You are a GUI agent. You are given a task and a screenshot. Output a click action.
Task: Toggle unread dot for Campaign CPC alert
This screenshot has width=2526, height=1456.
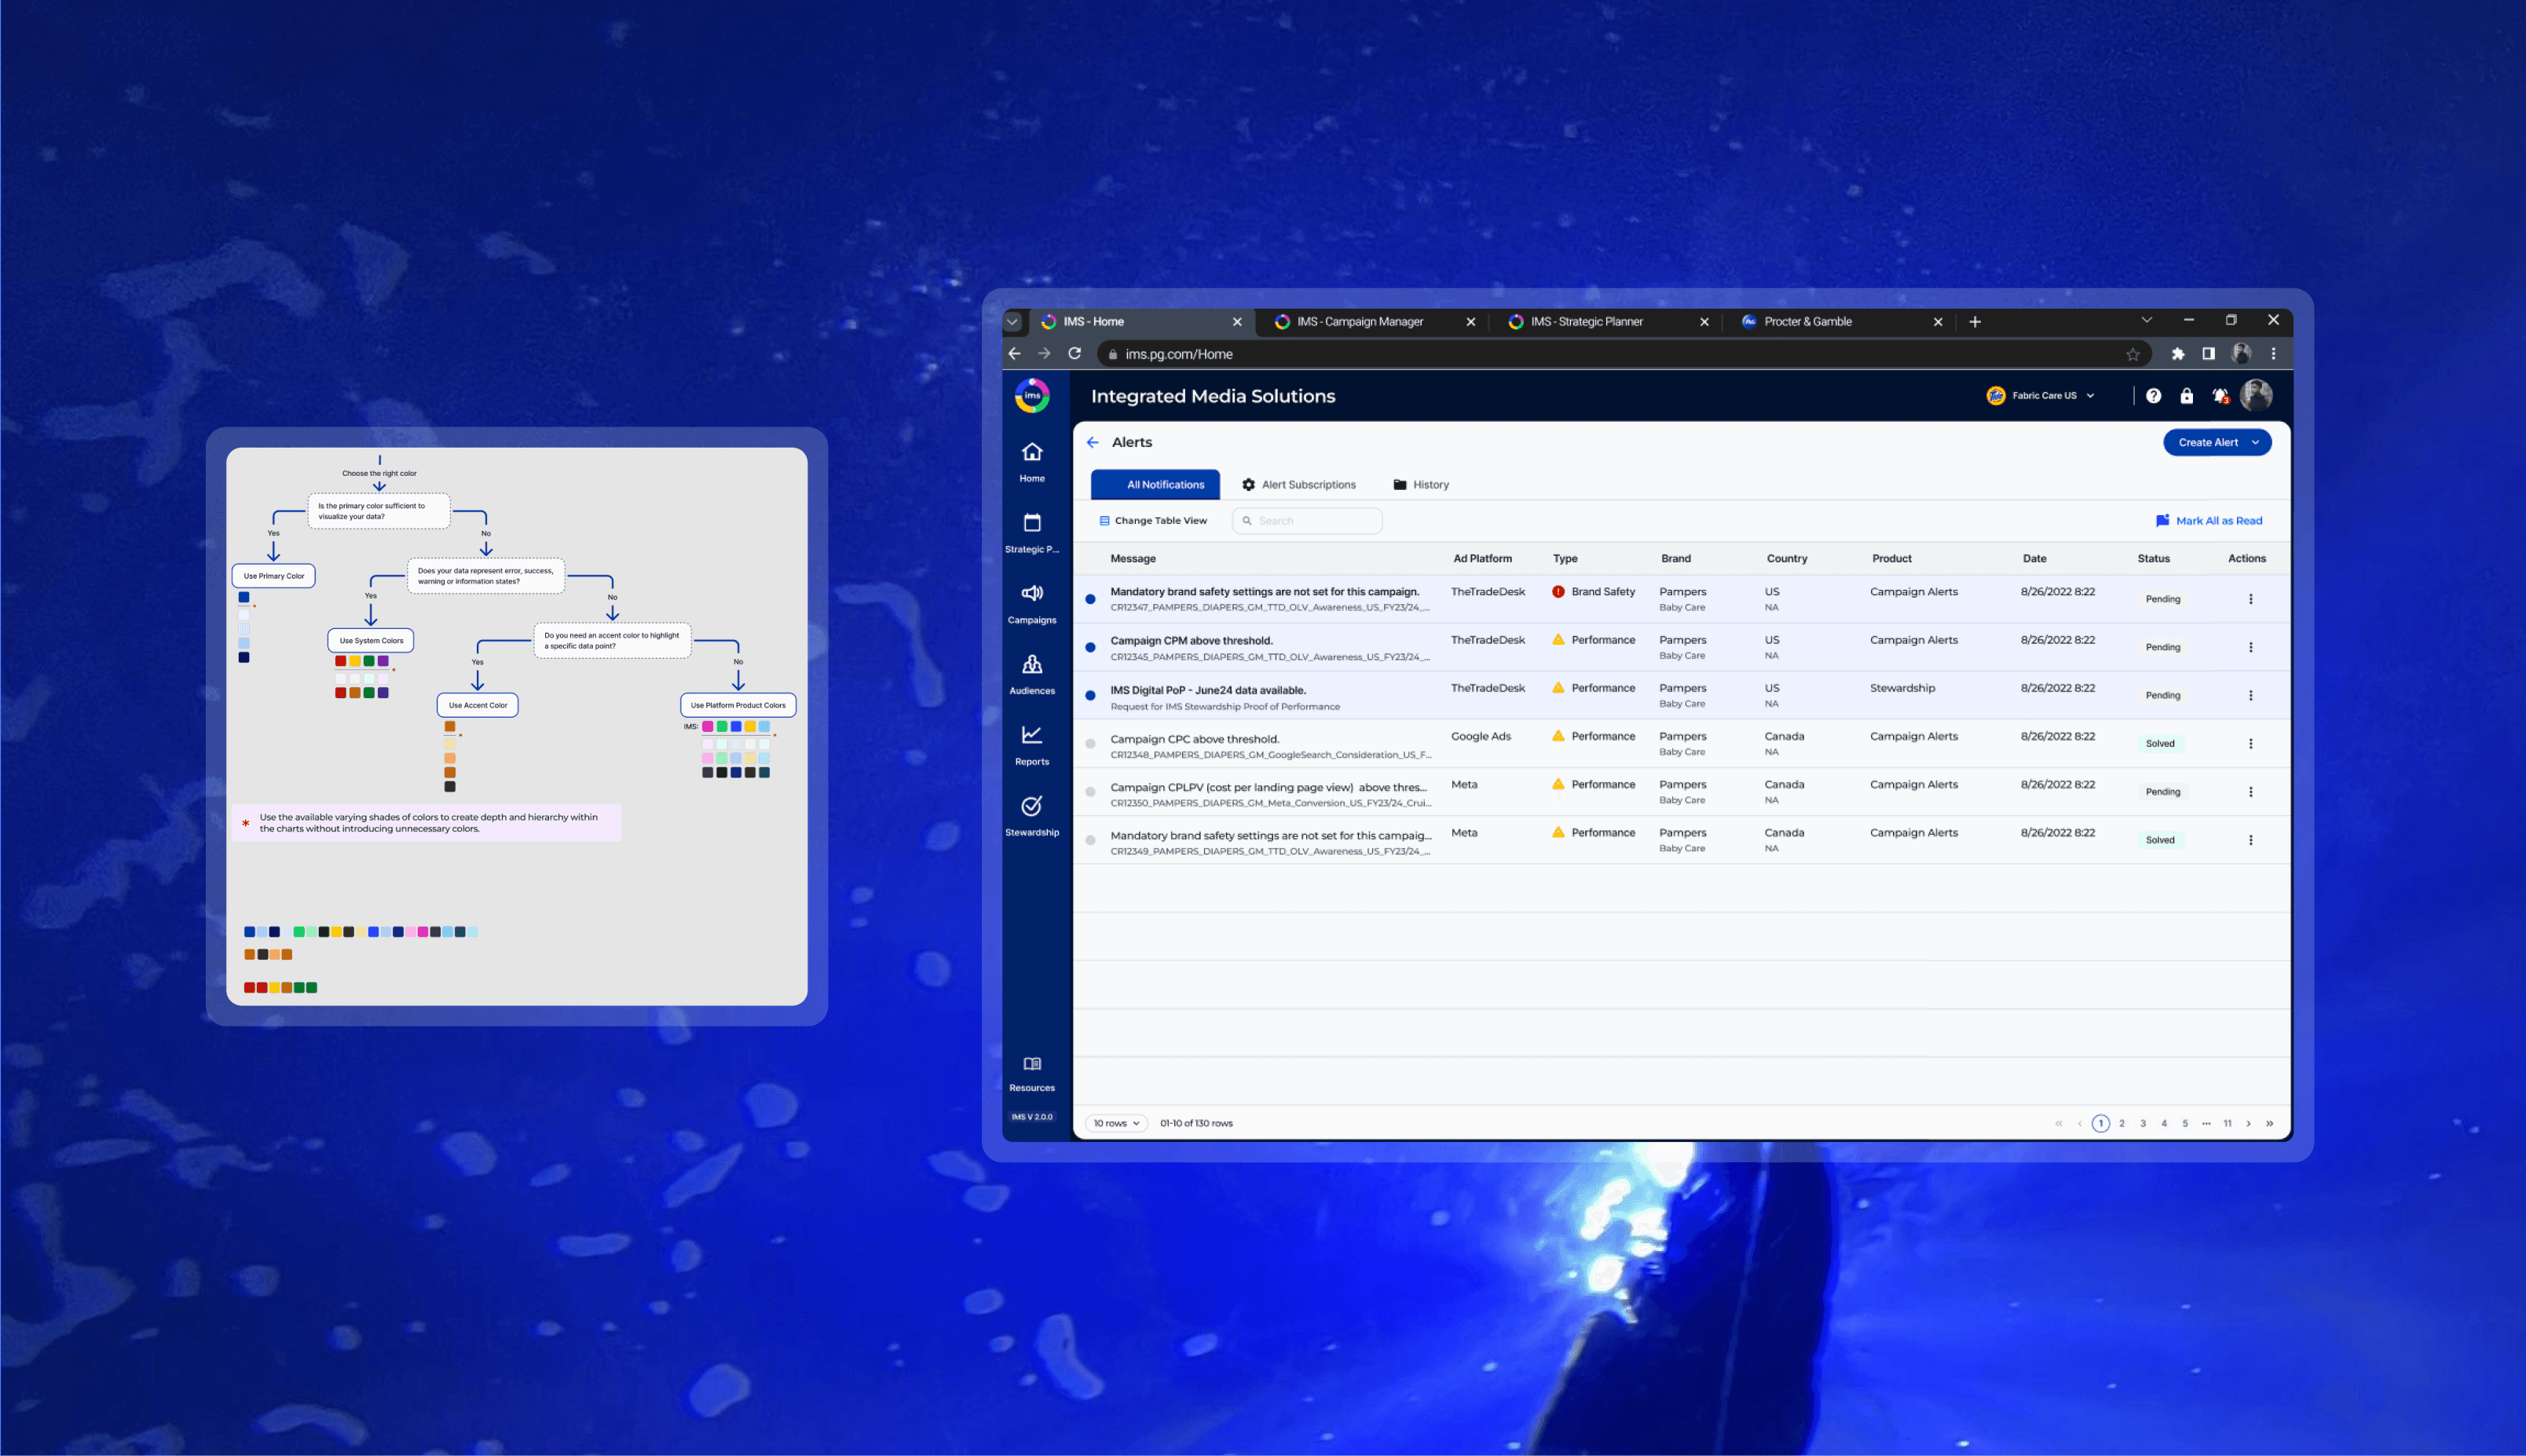pyautogui.click(x=1090, y=743)
